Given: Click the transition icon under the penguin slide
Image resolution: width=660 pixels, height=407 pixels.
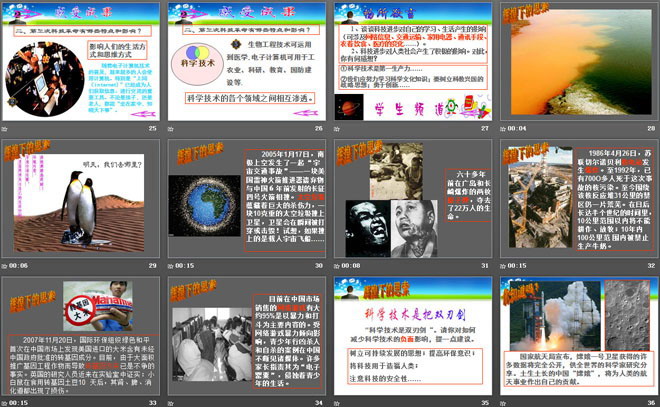Looking at the screenshot, I should pos(7,265).
